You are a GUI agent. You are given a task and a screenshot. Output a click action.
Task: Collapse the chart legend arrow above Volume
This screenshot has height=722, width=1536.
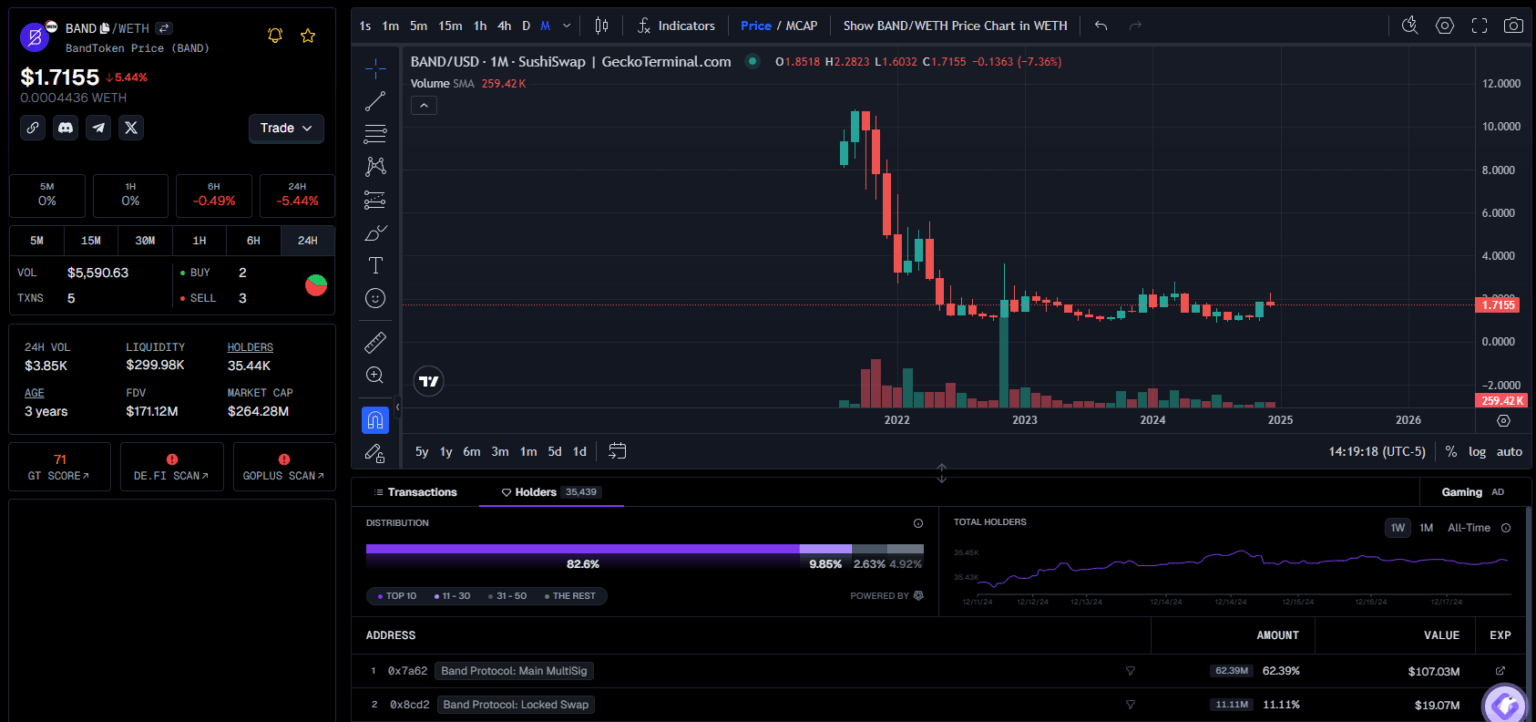(x=423, y=104)
